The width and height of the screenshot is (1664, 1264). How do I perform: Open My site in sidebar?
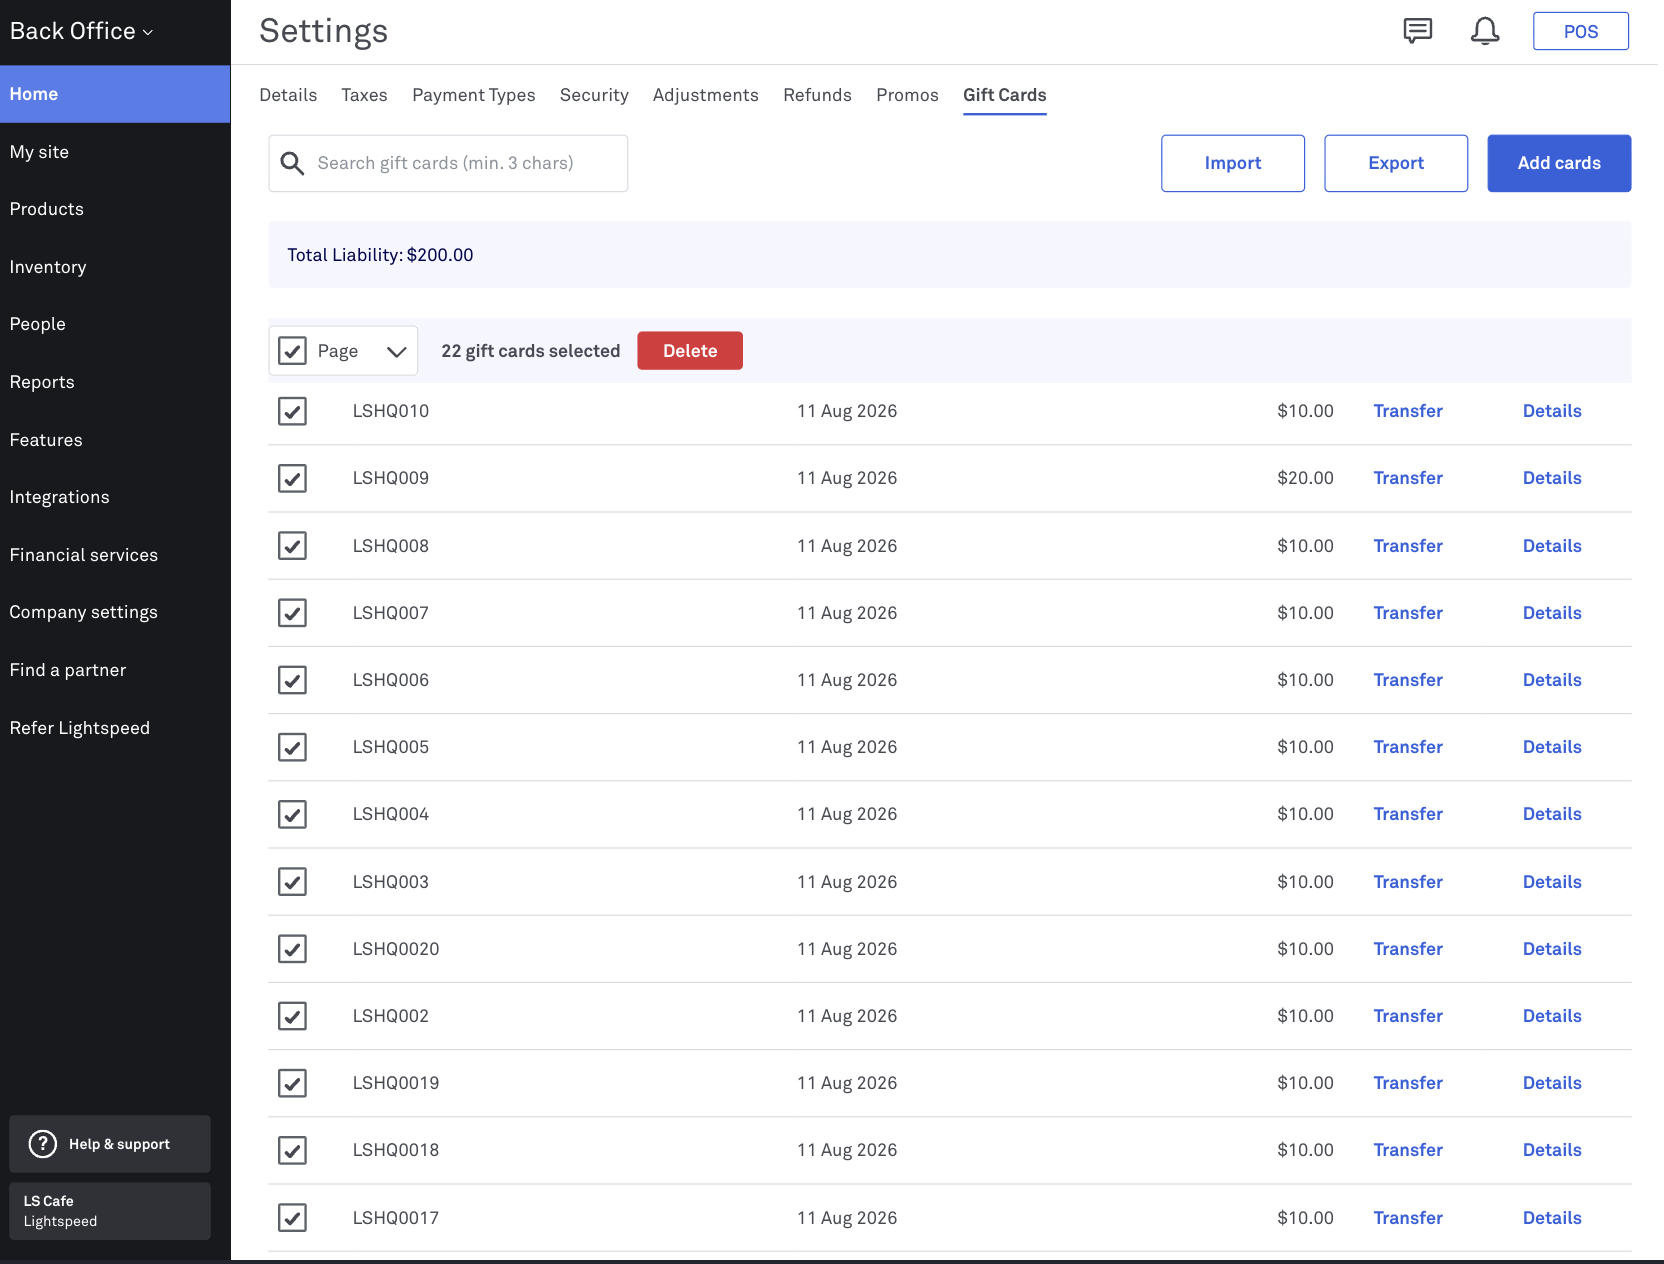(x=115, y=152)
